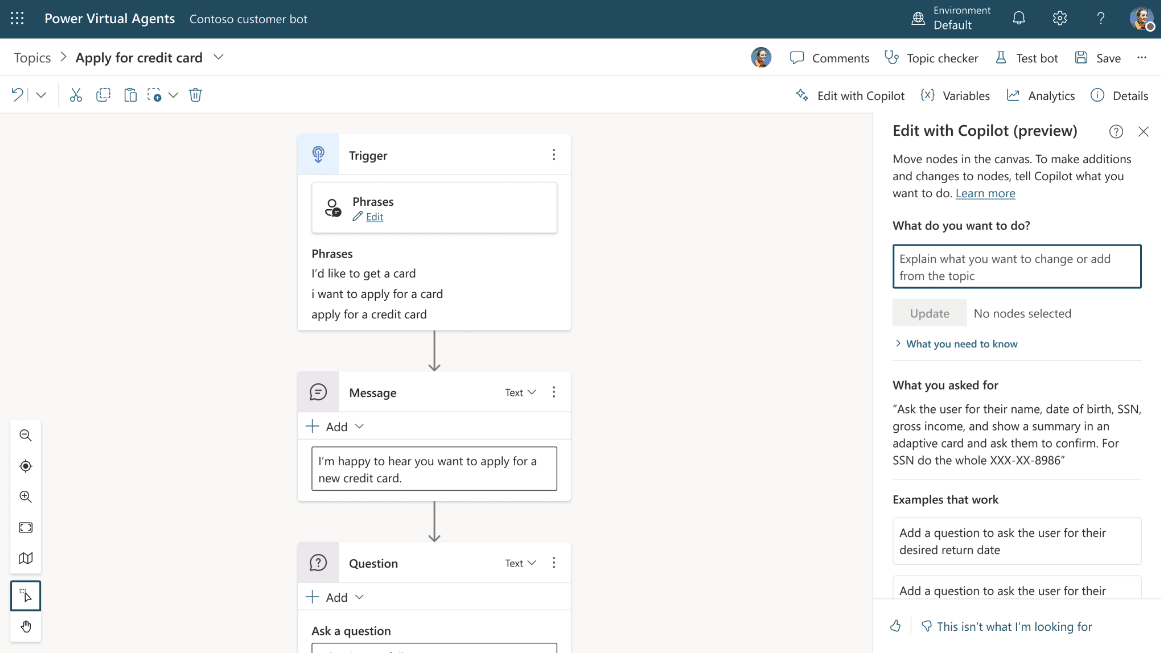Paste a node with the paste icon
Viewport: 1161px width, 653px height.
[x=131, y=94]
